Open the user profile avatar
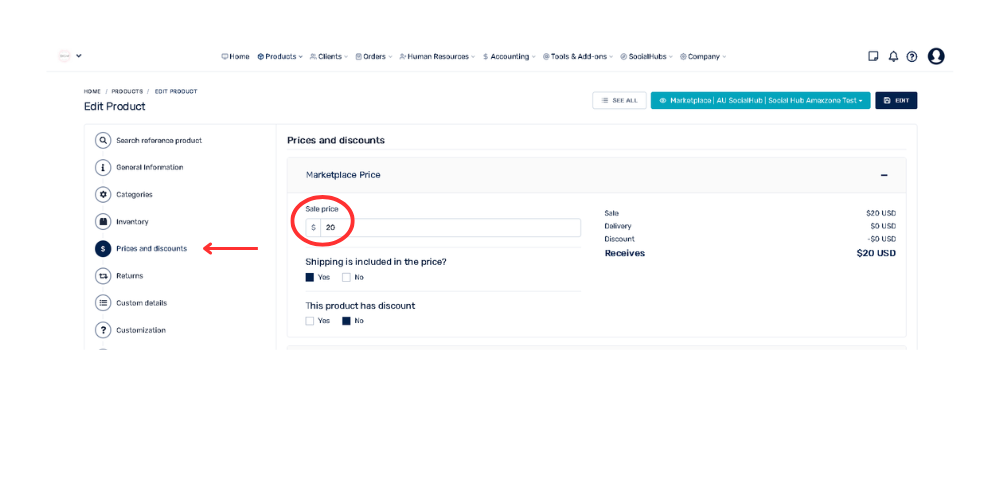Viewport: 1000px width, 500px height. pyautogui.click(x=936, y=56)
